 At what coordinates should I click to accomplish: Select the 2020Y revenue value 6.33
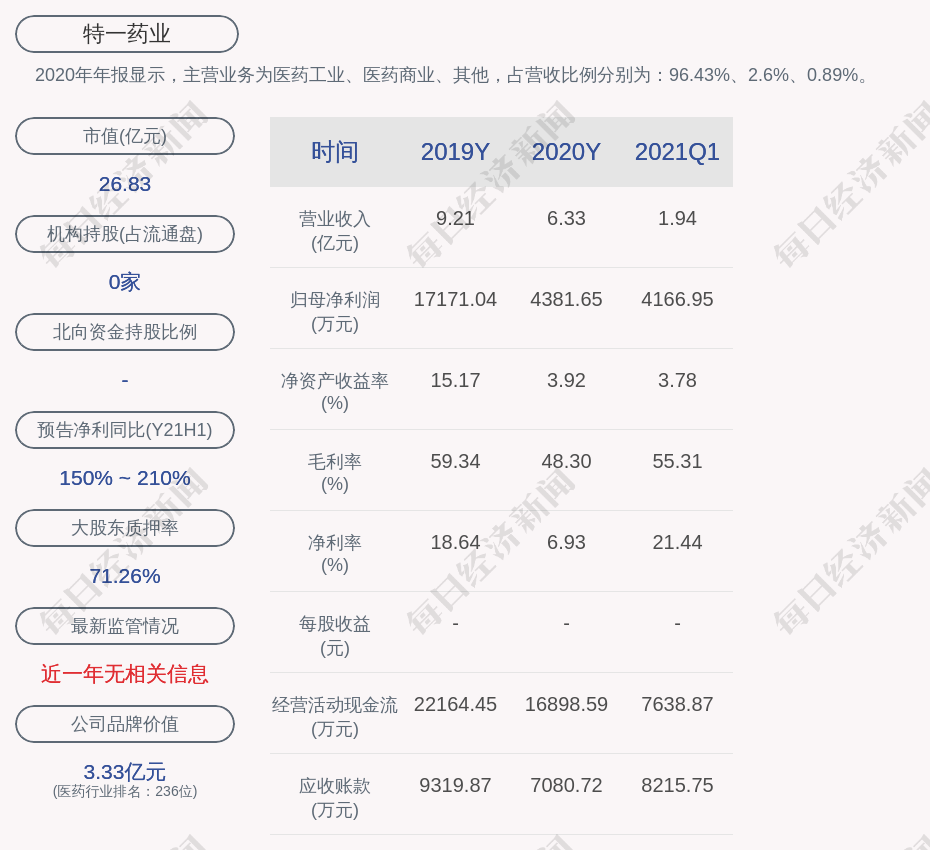566,218
